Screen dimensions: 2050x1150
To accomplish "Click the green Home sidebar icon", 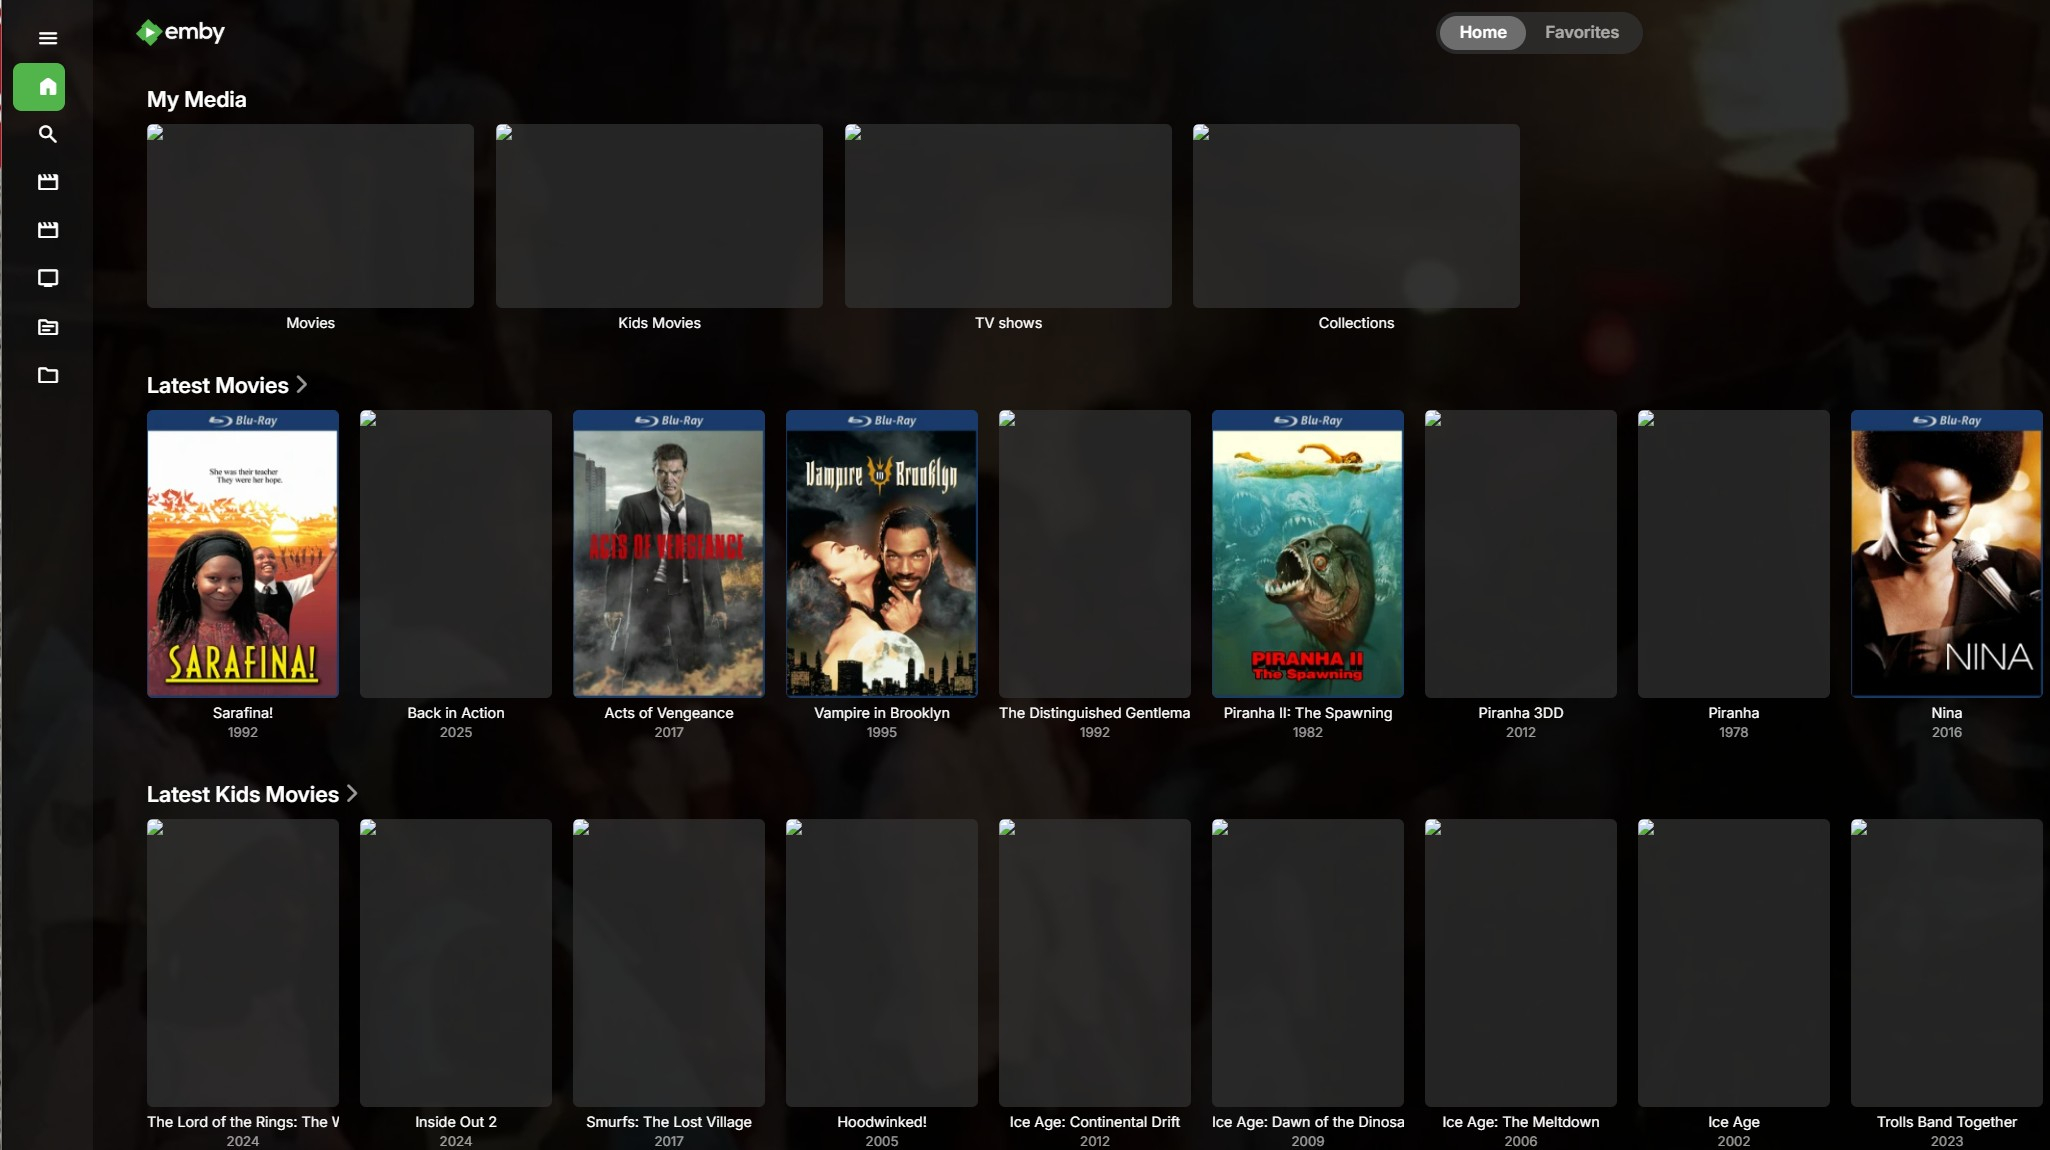I will pyautogui.click(x=39, y=87).
